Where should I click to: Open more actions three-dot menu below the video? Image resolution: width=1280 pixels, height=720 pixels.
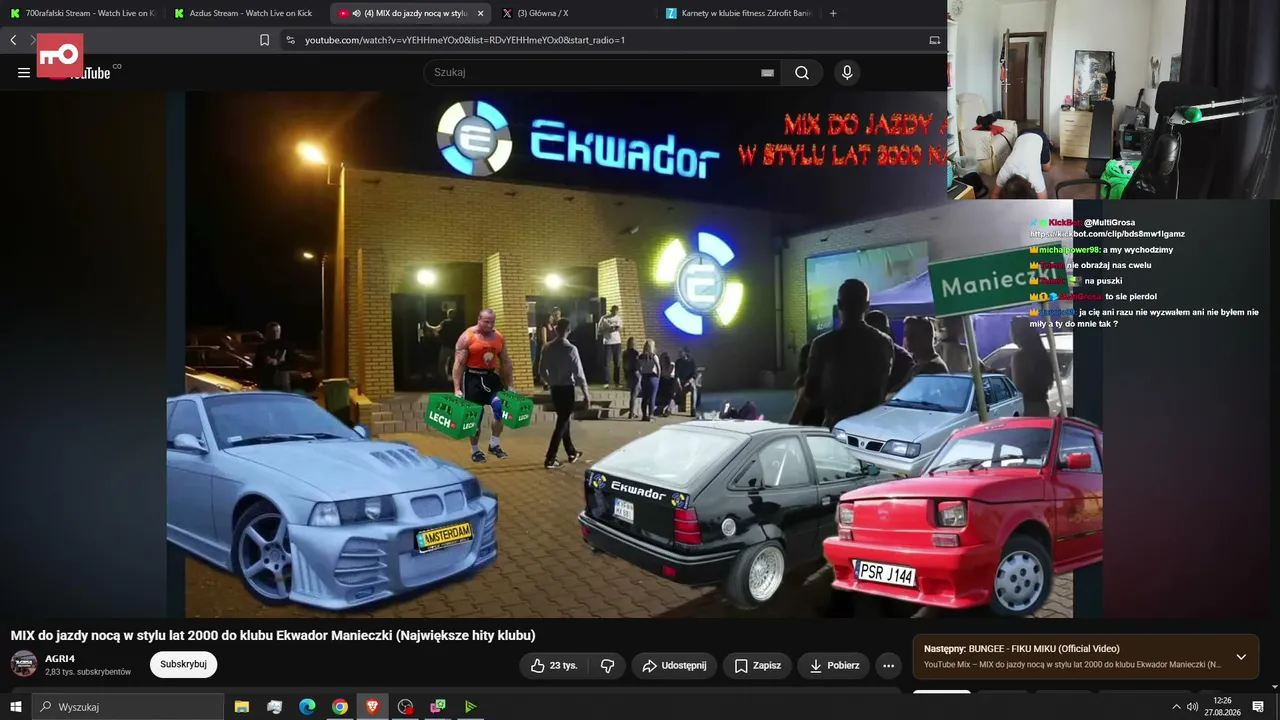888,665
